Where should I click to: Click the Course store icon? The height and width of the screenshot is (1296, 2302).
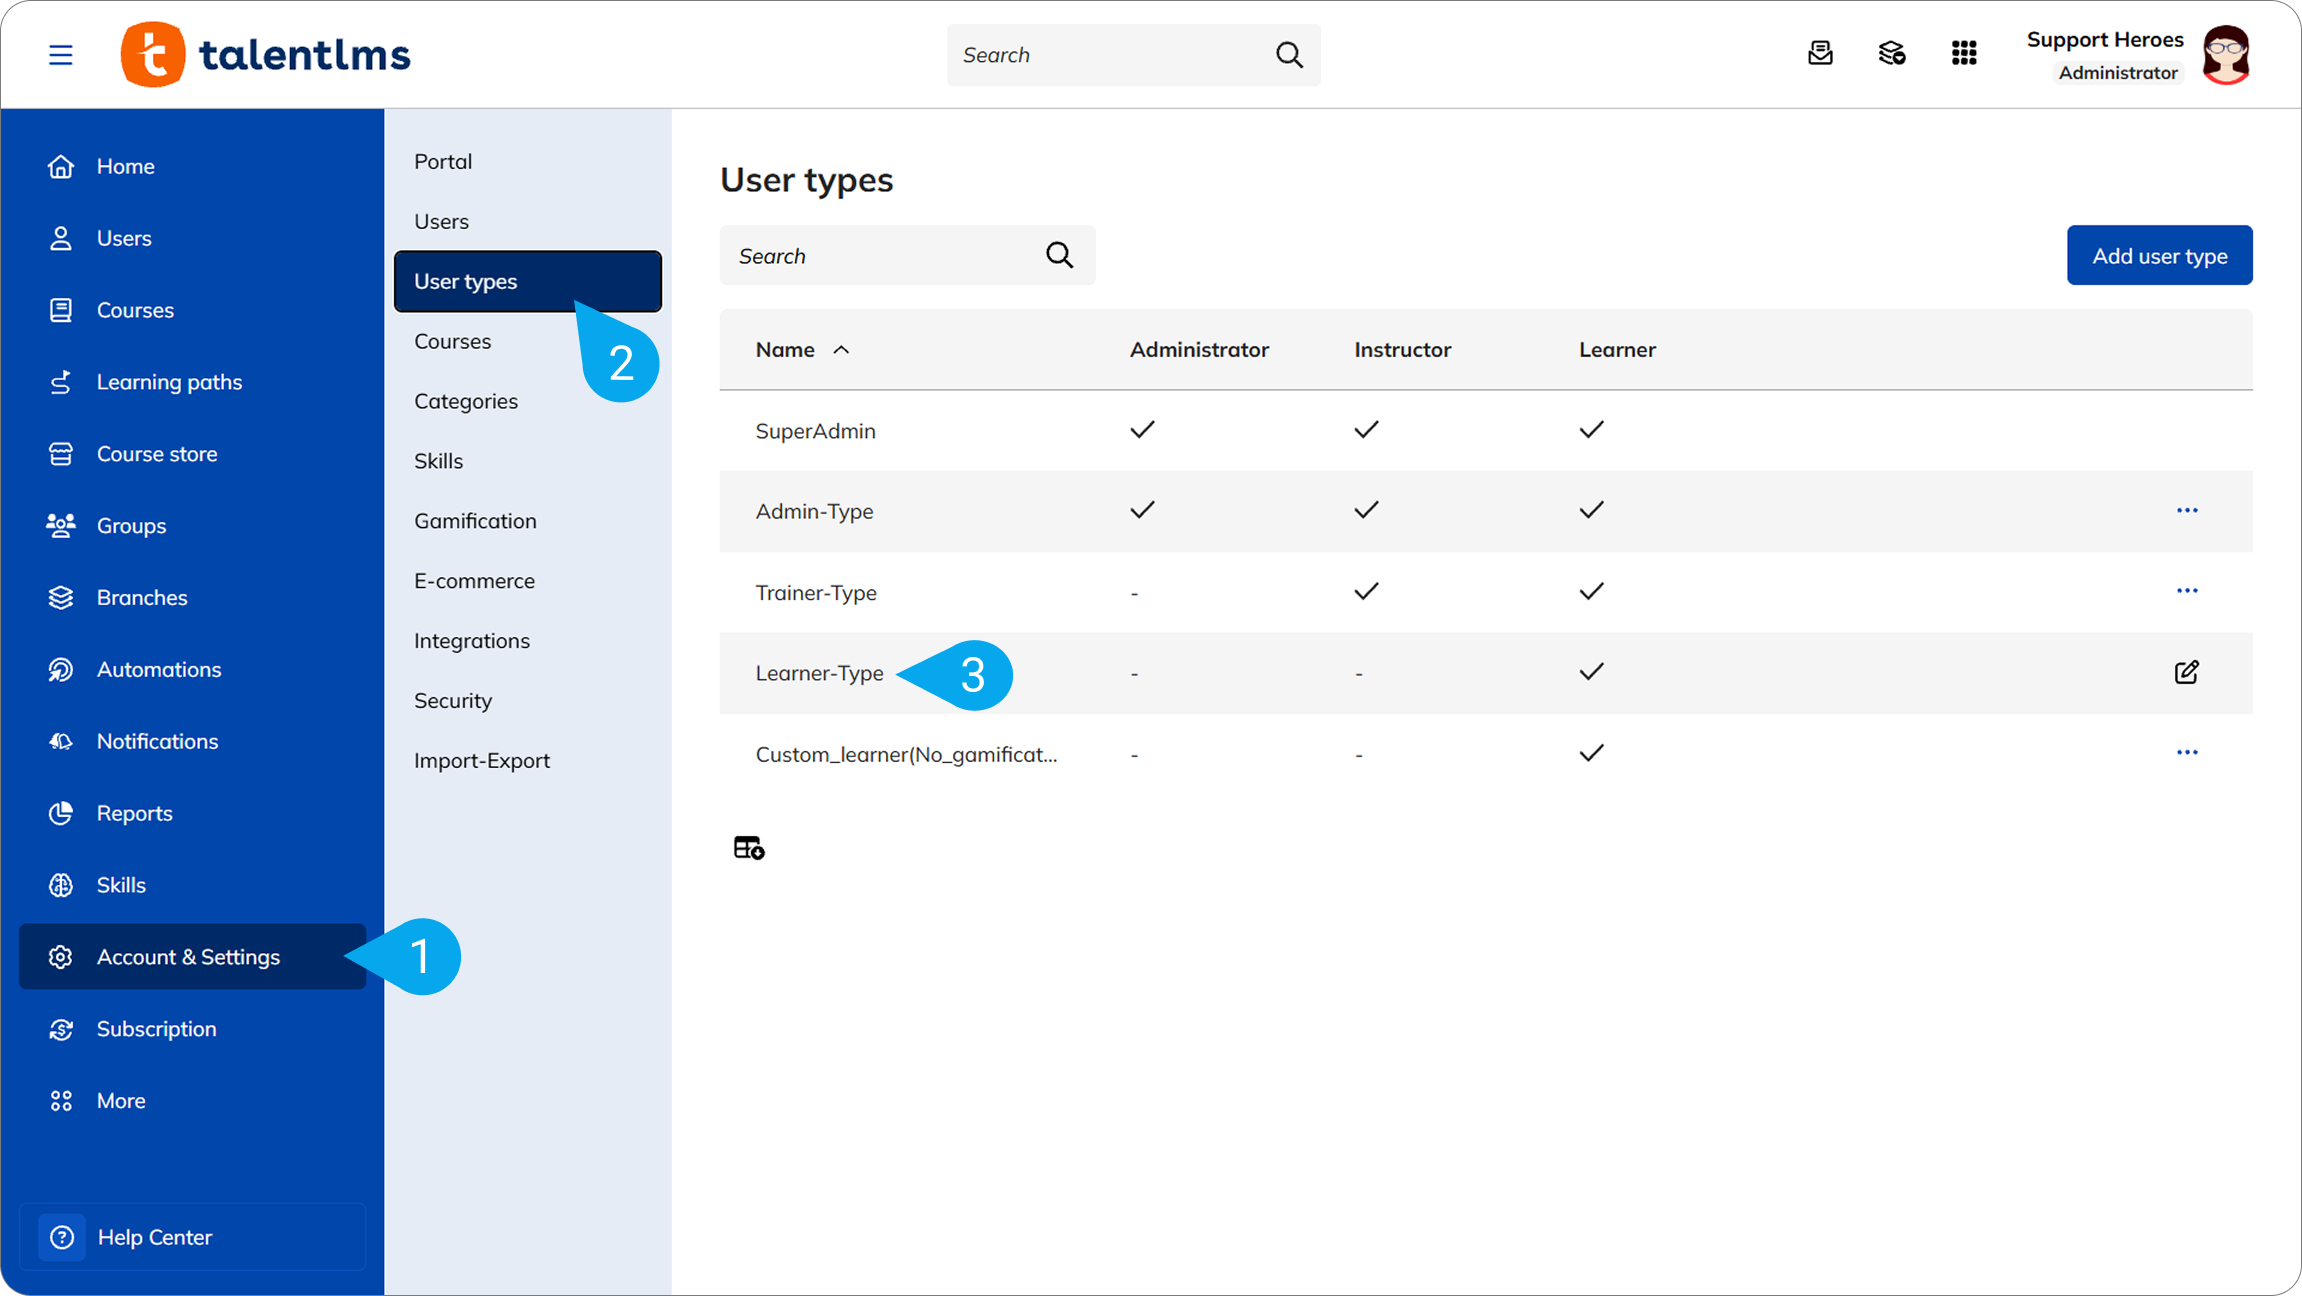[x=61, y=454]
